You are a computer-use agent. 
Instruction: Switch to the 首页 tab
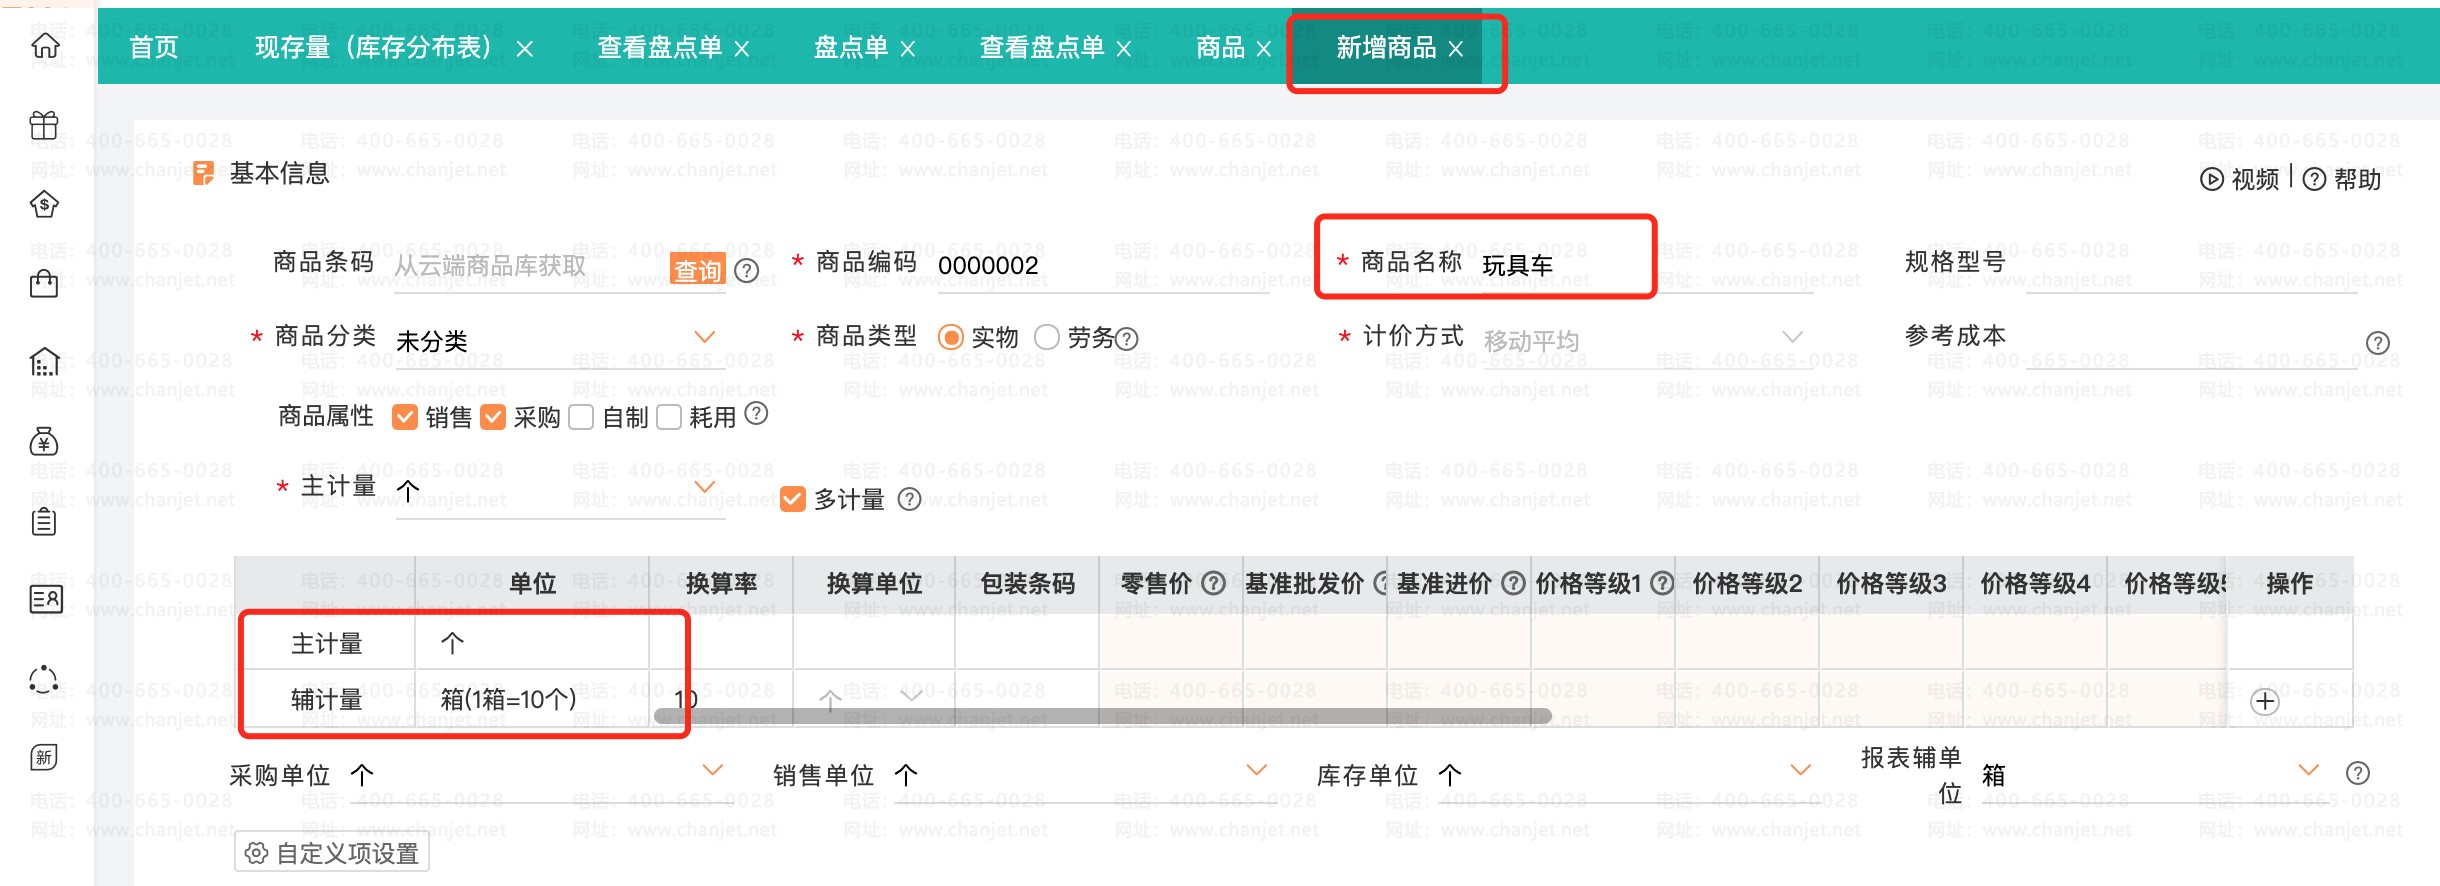154,48
